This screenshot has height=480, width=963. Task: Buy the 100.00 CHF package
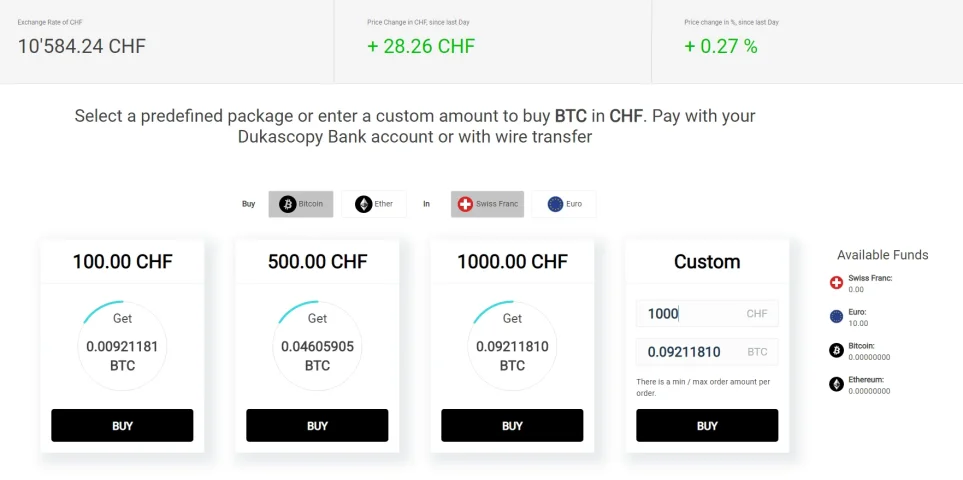[122, 425]
